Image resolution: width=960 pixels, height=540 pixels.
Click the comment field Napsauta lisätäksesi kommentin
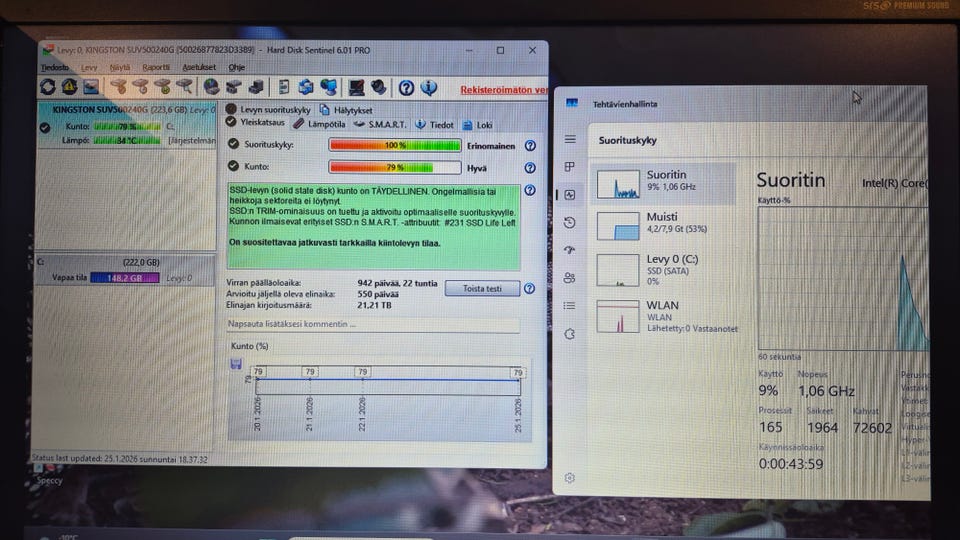[373, 324]
